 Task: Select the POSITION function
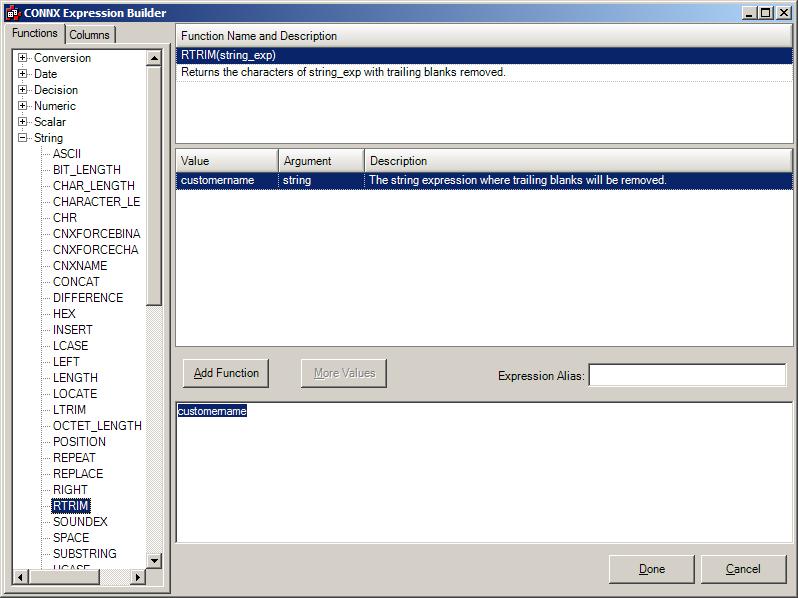(79, 442)
